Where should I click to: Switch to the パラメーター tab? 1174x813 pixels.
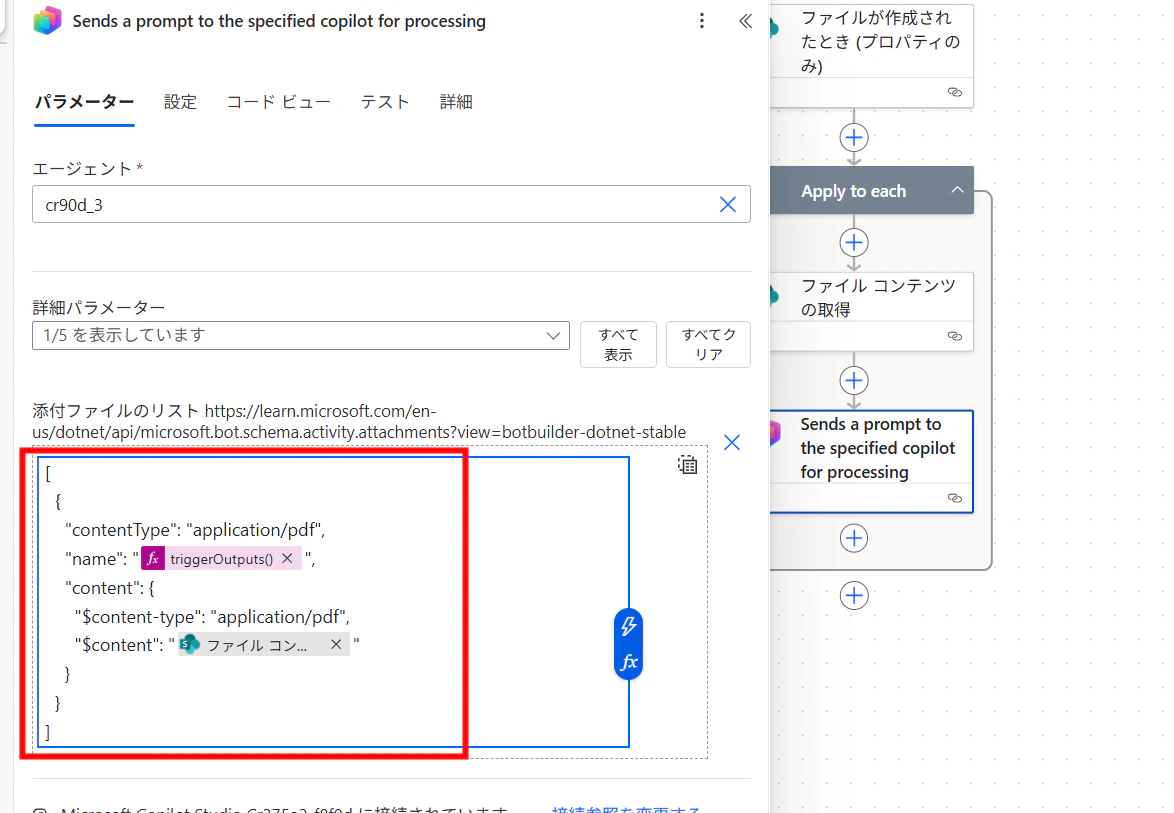click(84, 102)
